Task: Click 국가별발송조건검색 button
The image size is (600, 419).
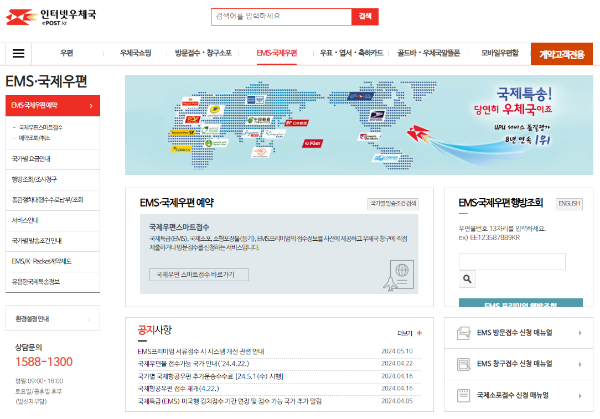Action: pos(393,204)
